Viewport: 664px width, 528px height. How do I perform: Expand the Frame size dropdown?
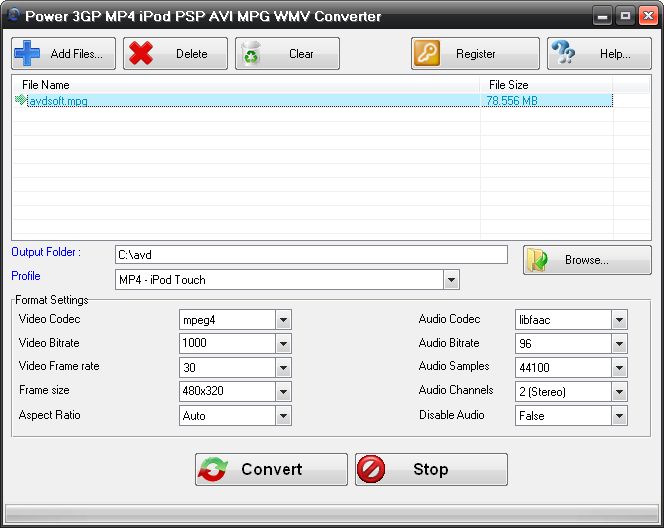click(x=283, y=391)
